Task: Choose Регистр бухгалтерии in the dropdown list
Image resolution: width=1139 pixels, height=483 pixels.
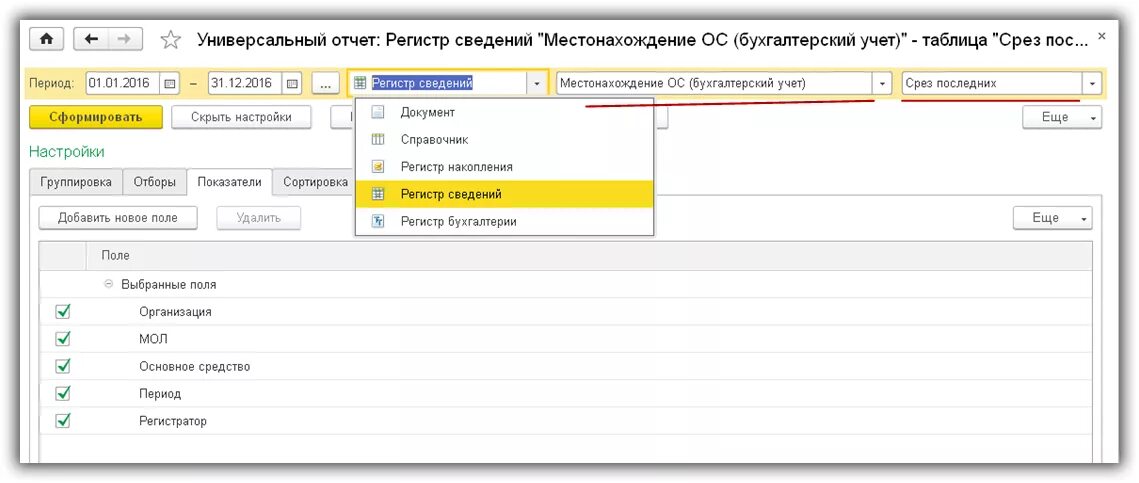Action: click(x=505, y=222)
